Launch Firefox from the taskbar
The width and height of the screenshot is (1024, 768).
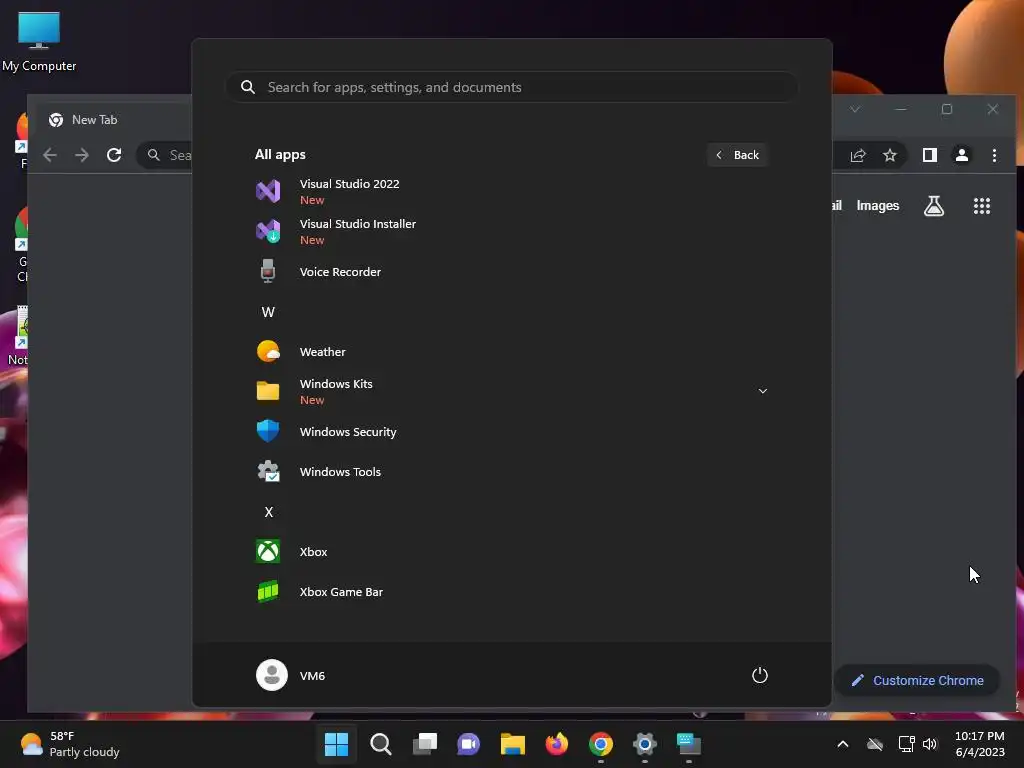tap(556, 744)
